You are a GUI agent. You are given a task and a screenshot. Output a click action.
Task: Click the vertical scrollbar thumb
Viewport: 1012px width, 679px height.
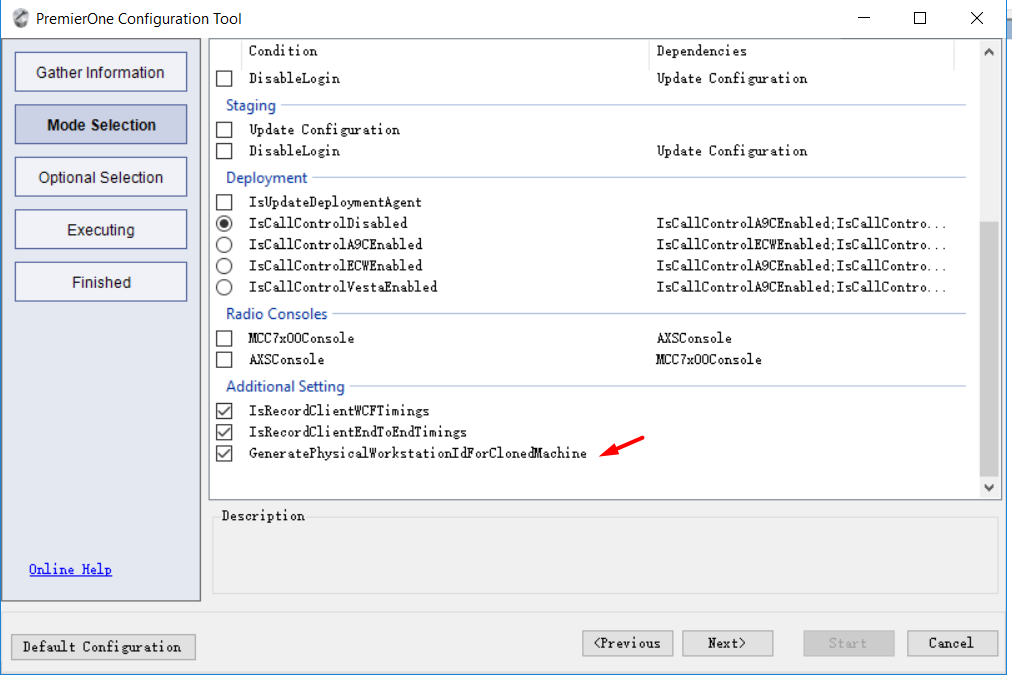pyautogui.click(x=989, y=349)
